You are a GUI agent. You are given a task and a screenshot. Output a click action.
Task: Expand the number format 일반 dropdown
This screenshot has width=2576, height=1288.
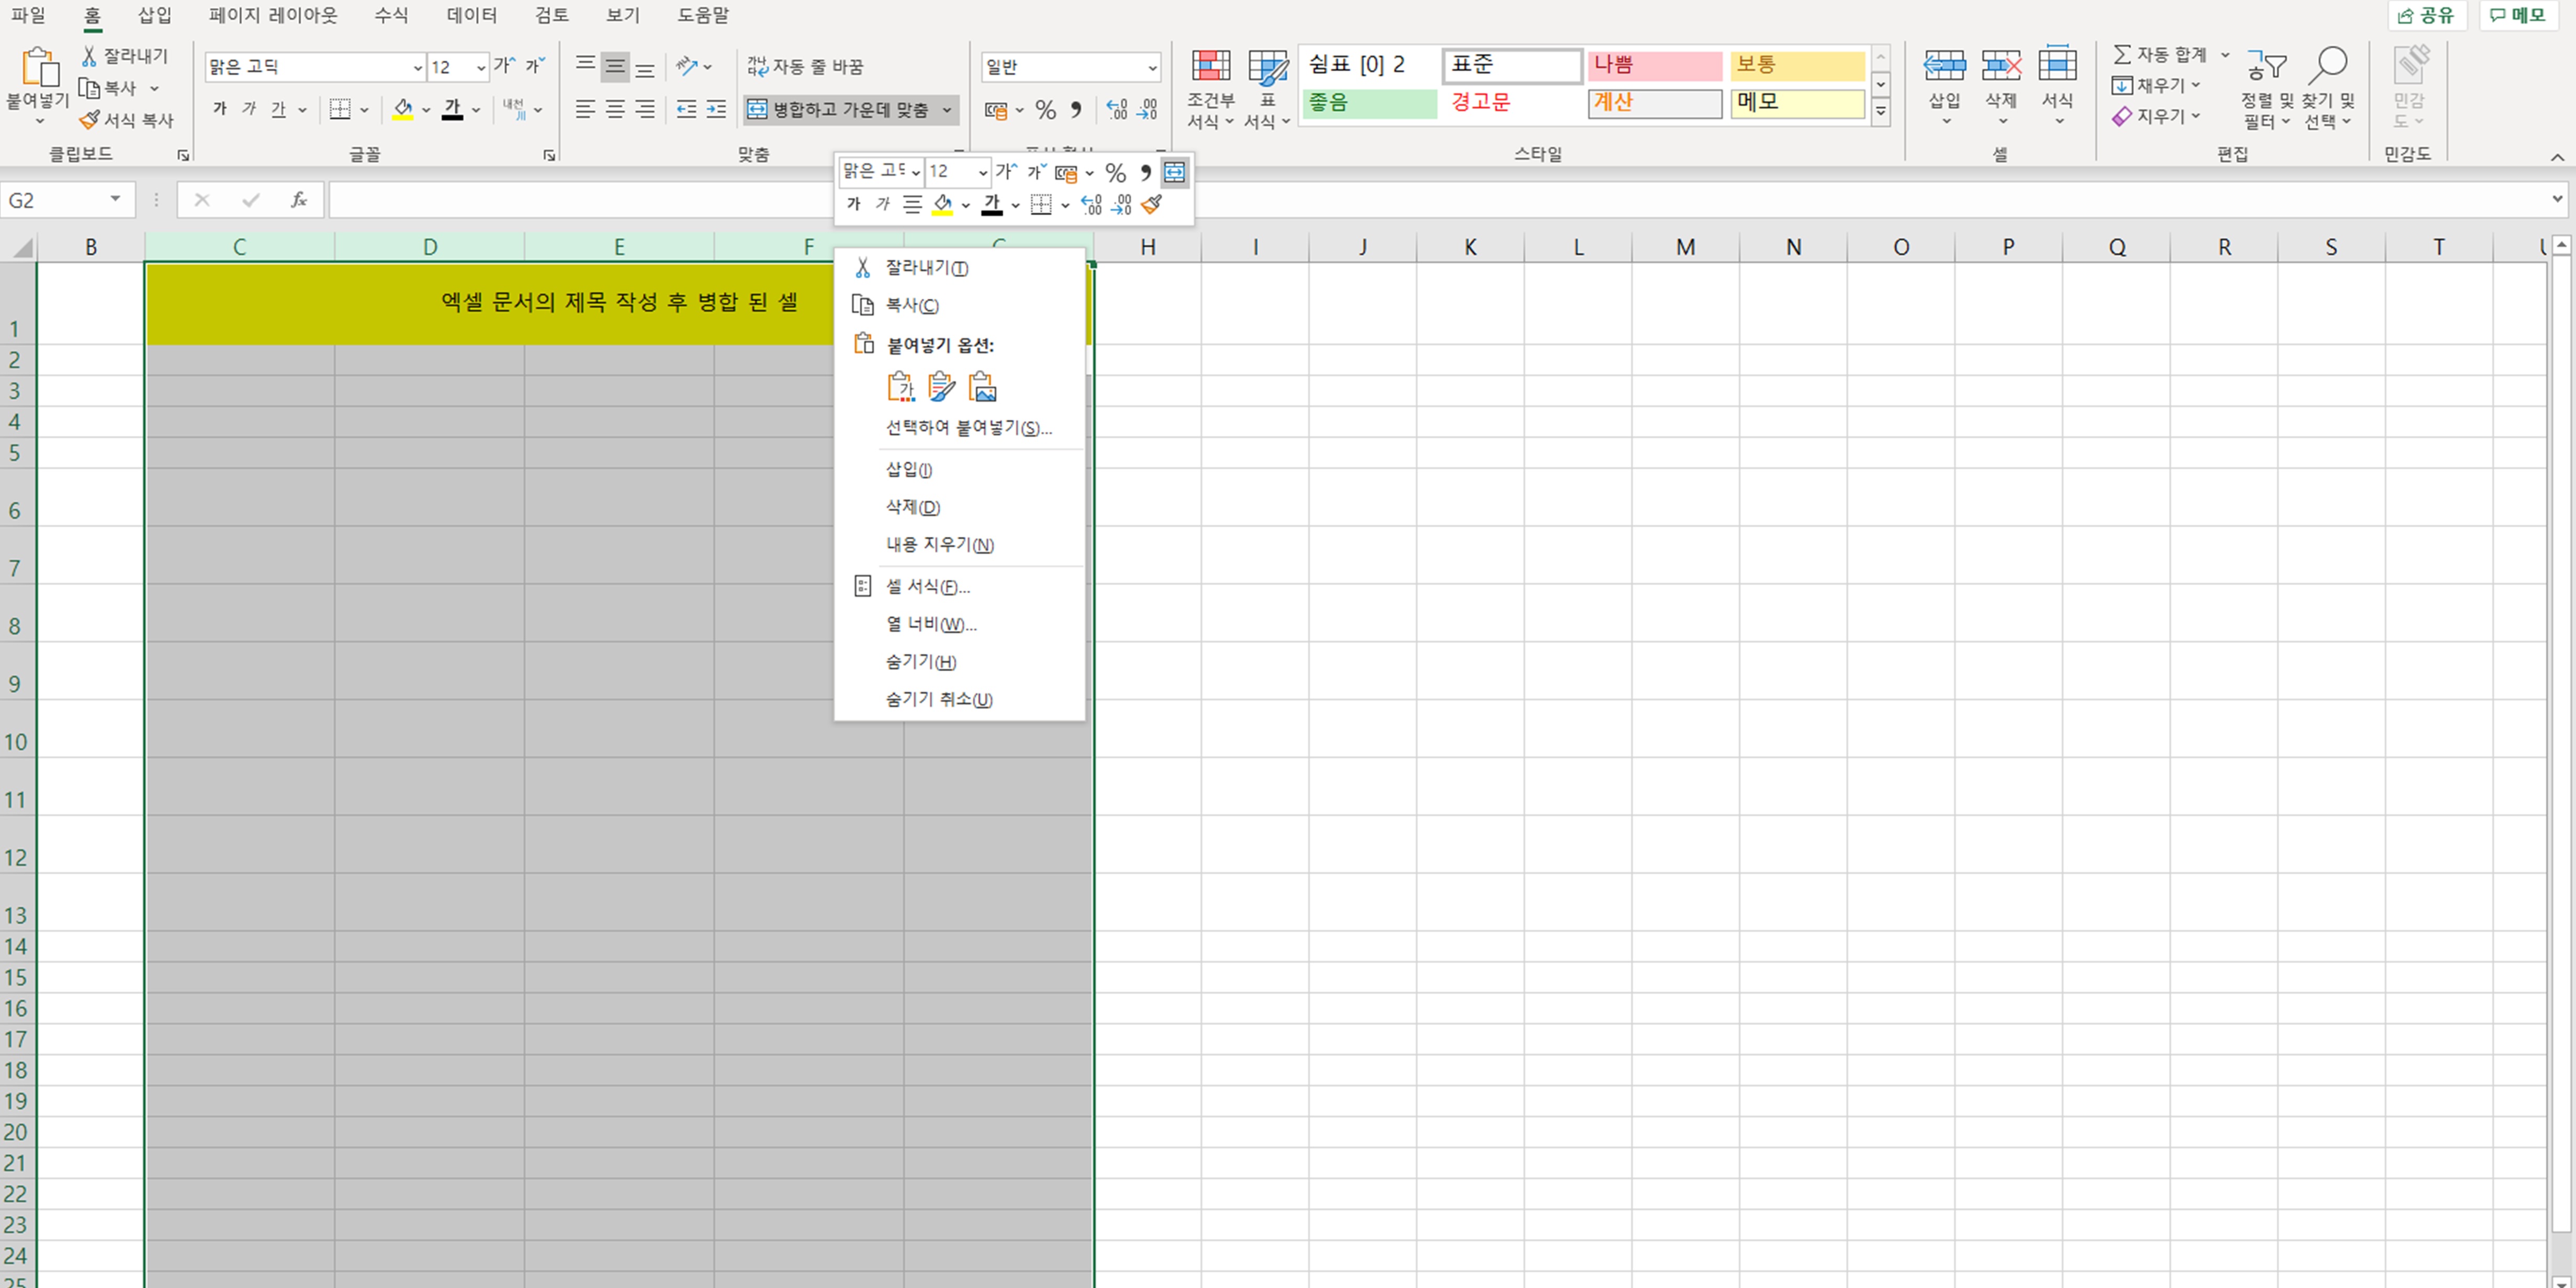(1152, 67)
